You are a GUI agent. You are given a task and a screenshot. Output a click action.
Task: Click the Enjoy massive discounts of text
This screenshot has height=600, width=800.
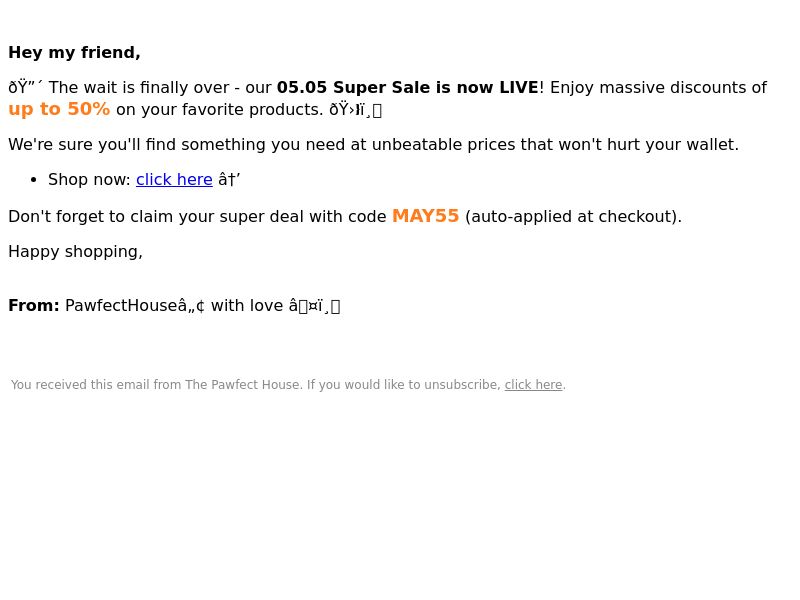pos(658,88)
